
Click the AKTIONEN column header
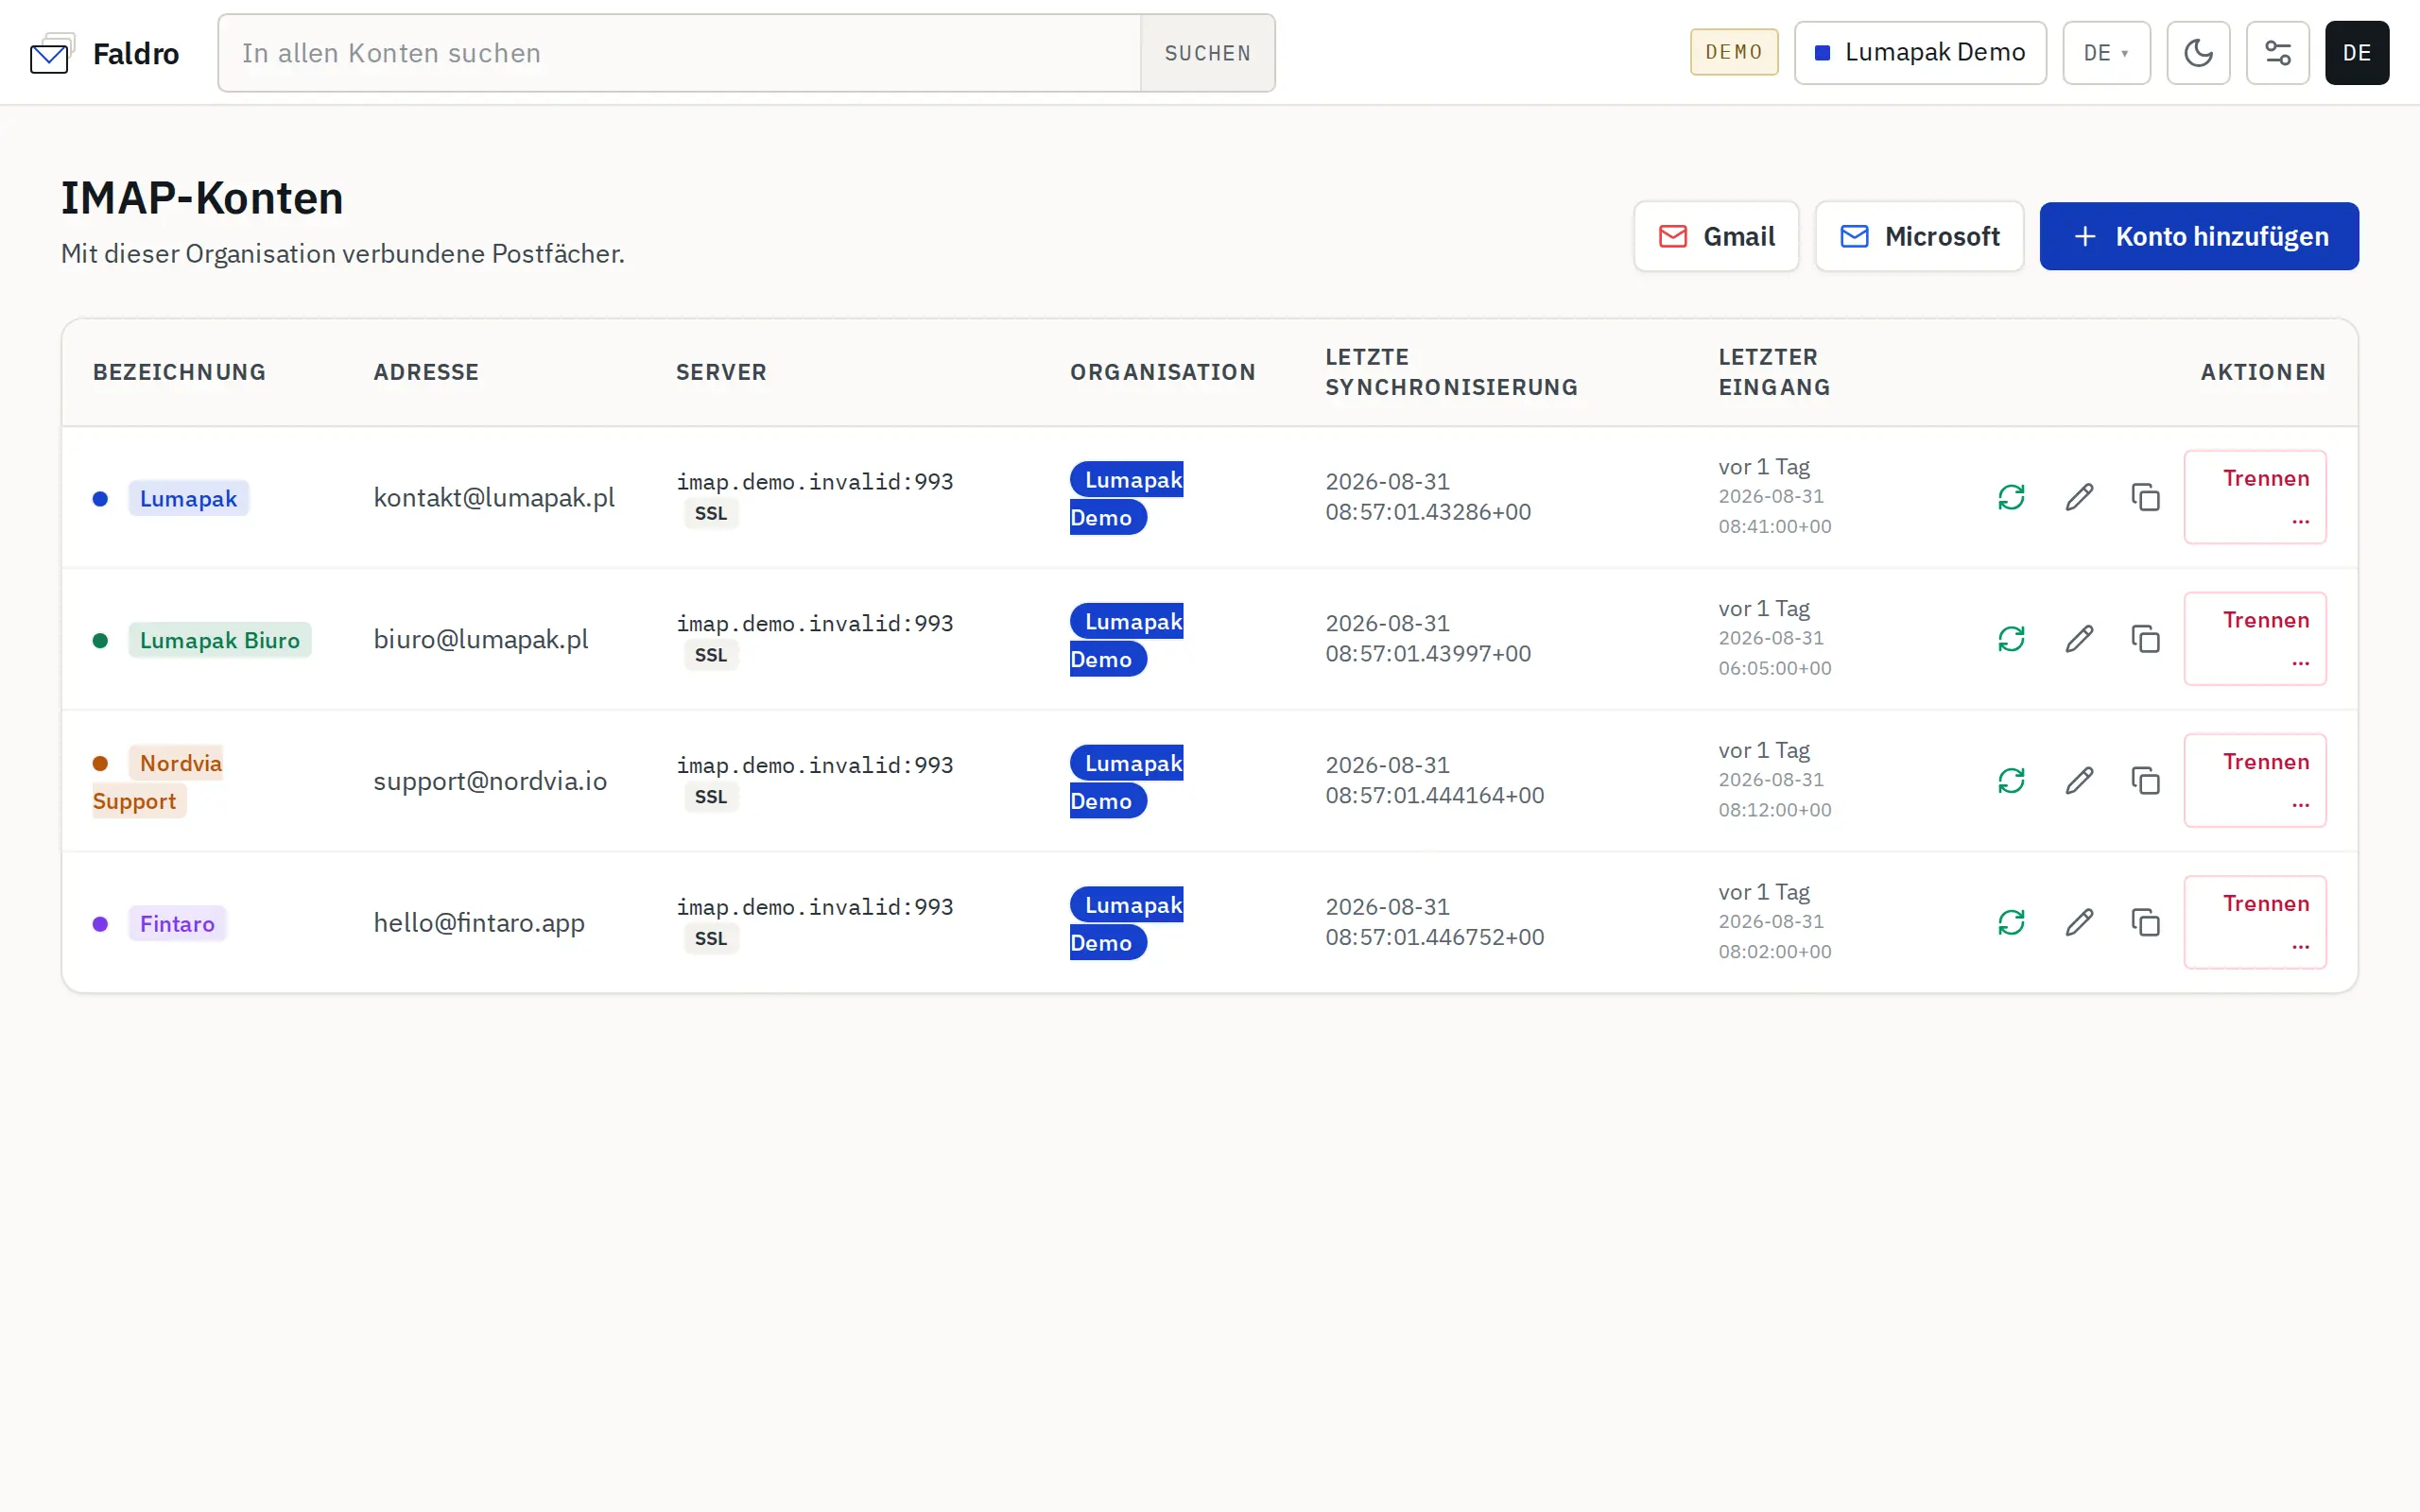[x=2263, y=372]
